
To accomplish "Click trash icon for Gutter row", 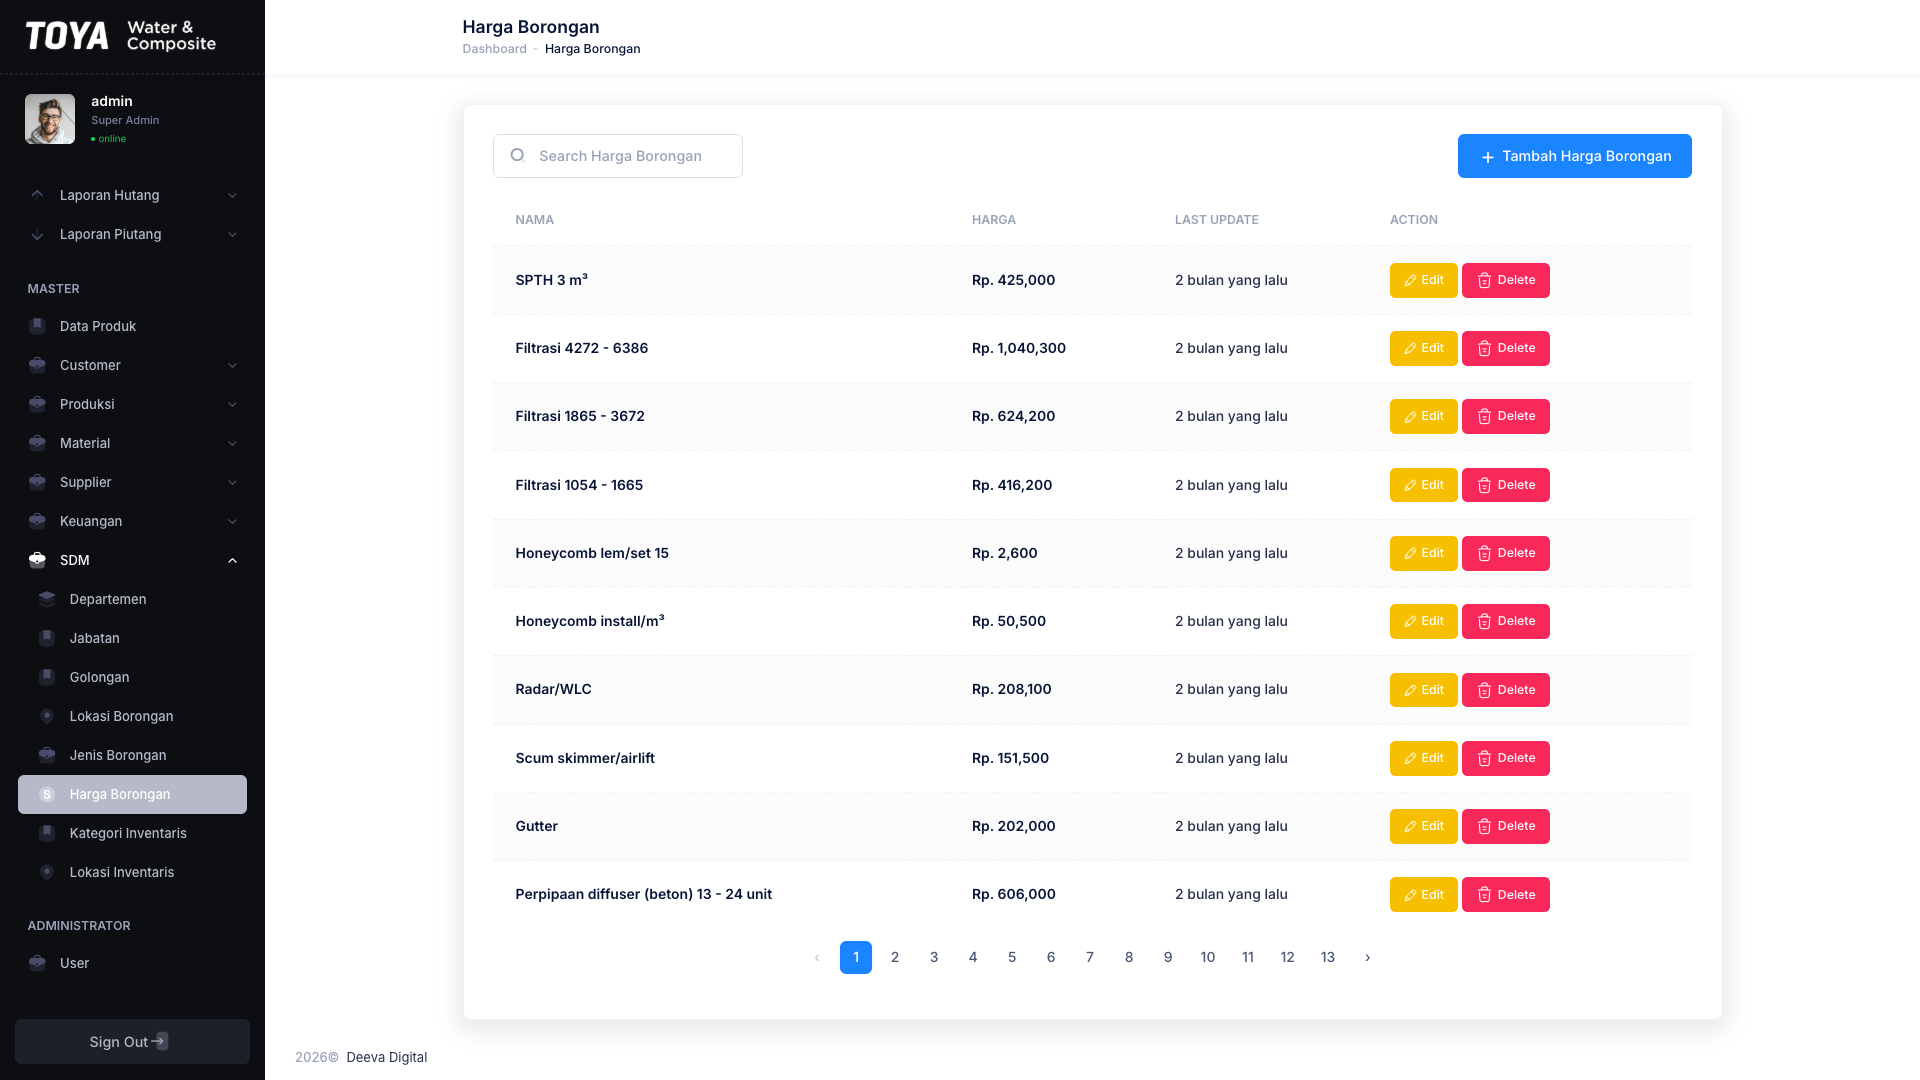I will (x=1484, y=826).
